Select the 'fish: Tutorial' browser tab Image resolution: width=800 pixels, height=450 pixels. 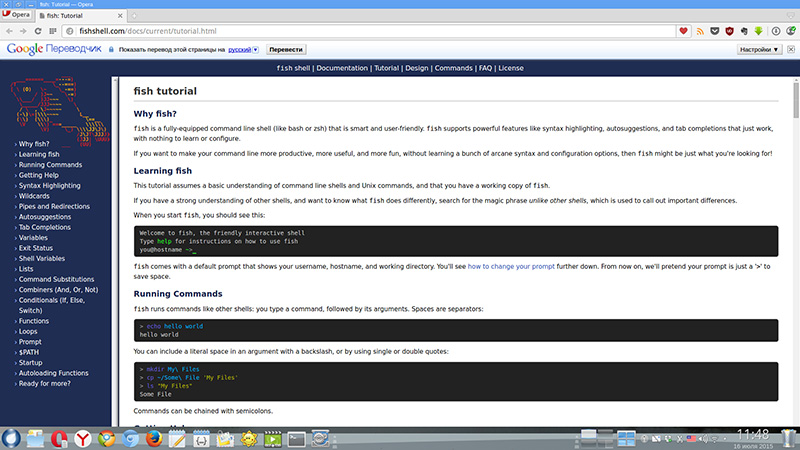tap(80, 16)
